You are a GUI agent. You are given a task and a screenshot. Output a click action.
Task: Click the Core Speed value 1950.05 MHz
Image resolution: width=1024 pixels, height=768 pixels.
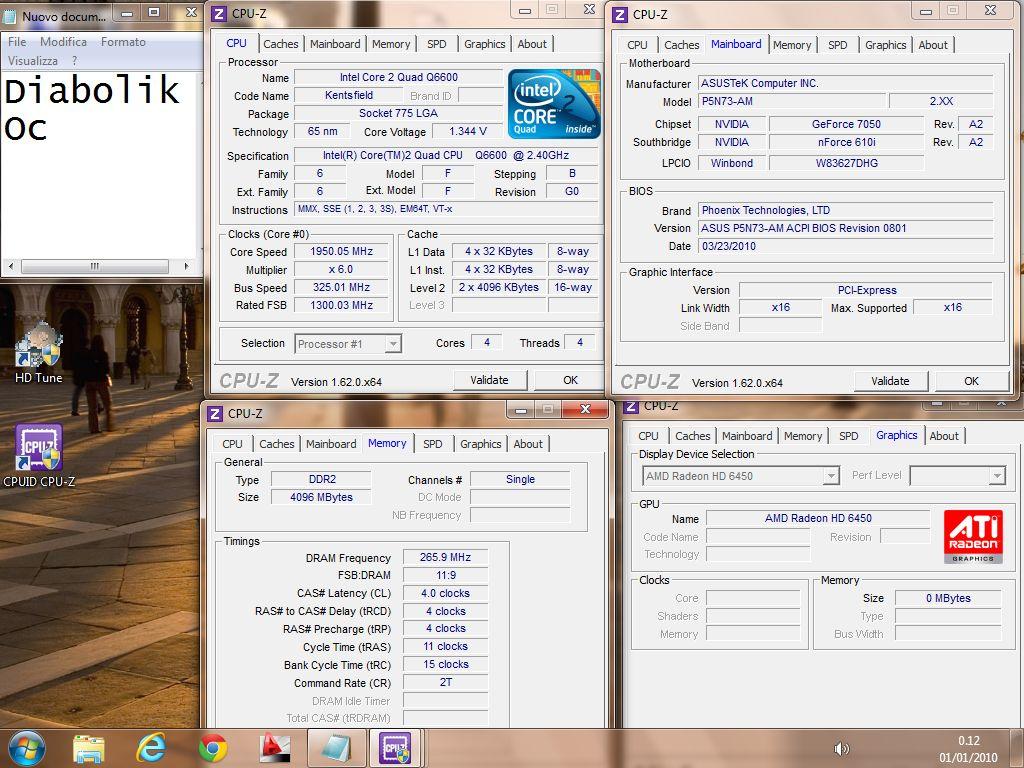[342, 251]
